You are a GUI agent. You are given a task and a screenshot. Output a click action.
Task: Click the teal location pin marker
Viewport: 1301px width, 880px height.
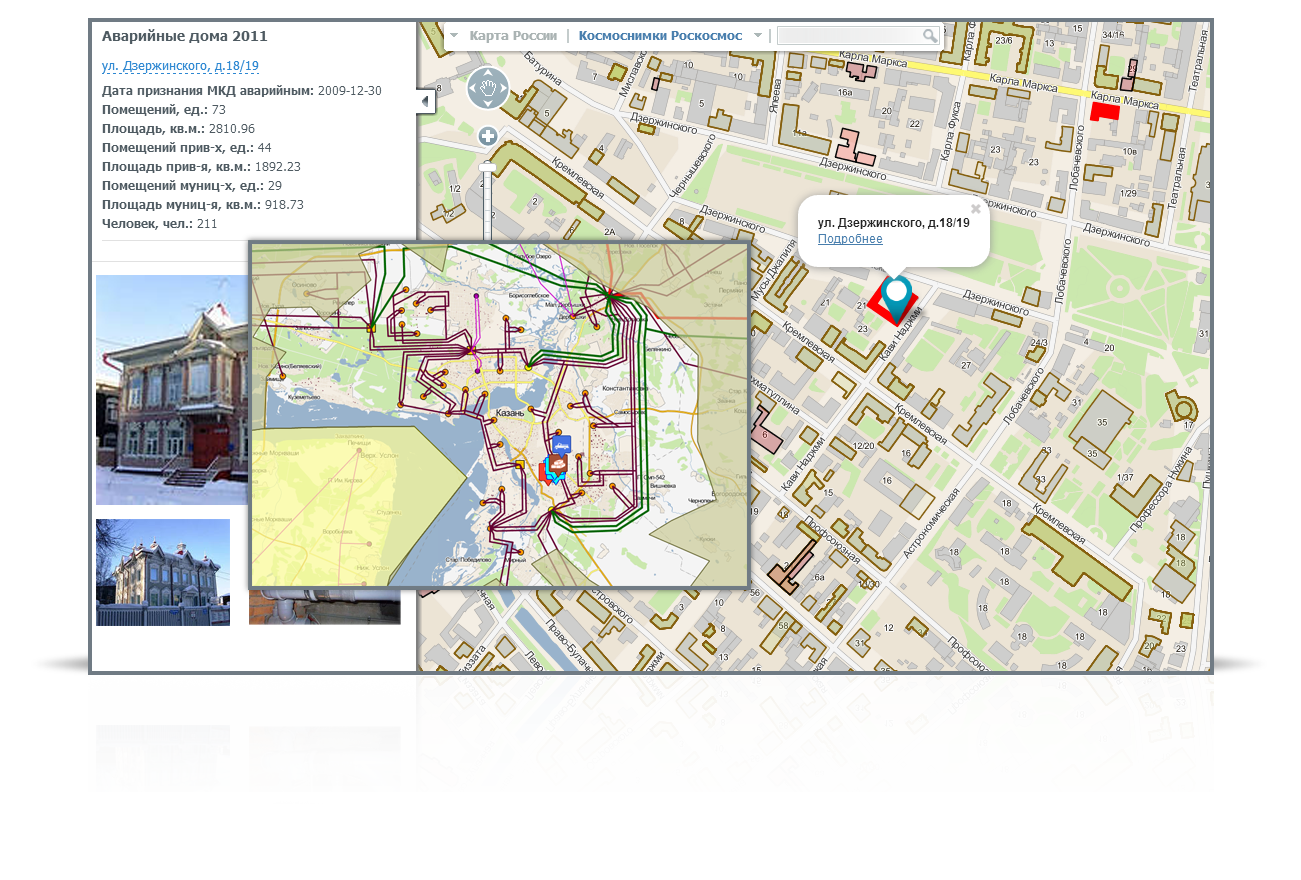coord(897,297)
